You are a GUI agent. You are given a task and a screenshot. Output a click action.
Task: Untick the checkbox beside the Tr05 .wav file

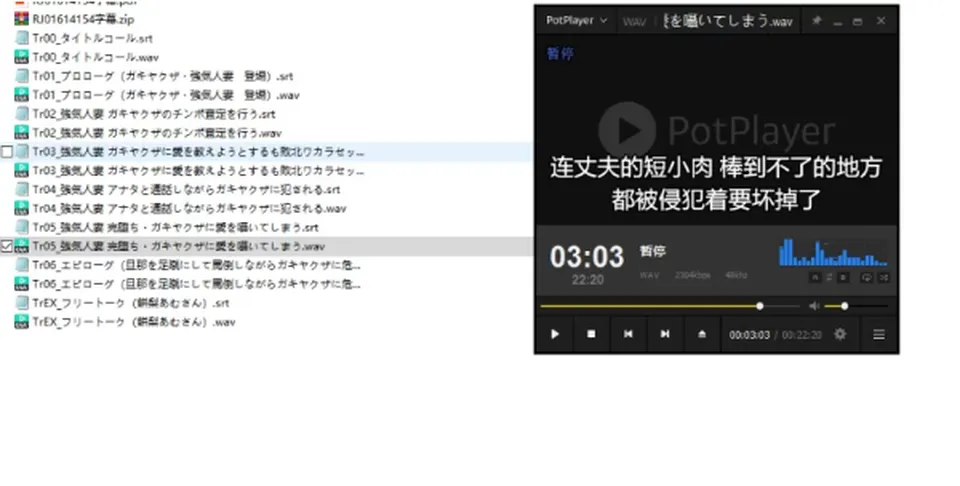click(x=7, y=246)
